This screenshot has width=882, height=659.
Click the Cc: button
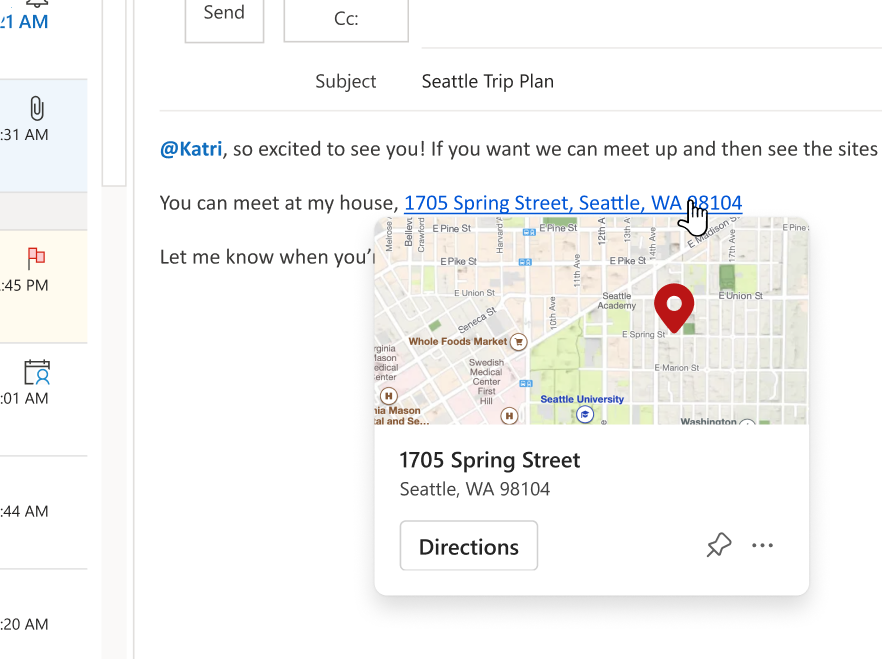pyautogui.click(x=346, y=18)
